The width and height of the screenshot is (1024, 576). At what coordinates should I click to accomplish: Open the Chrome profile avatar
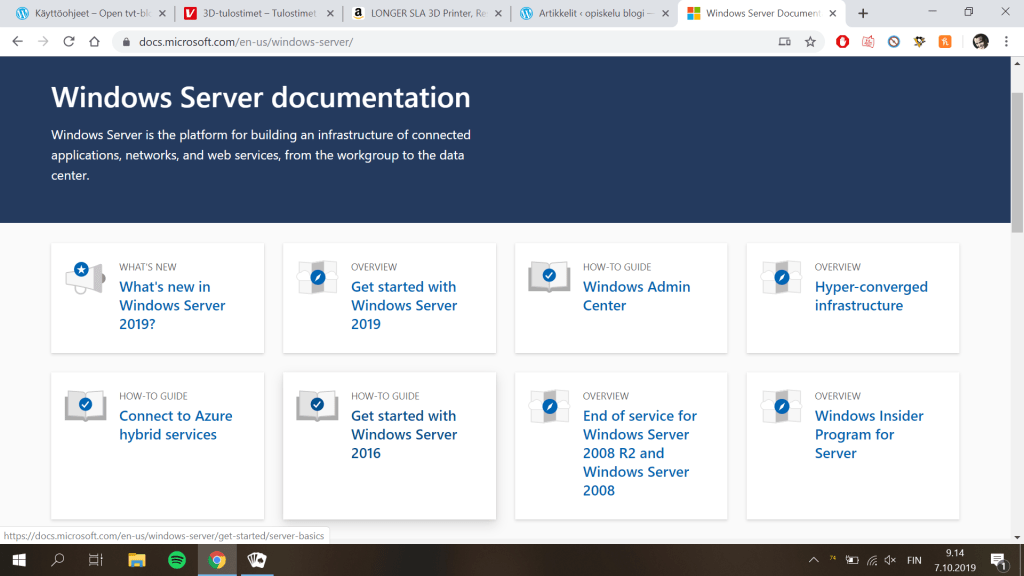[x=980, y=42]
